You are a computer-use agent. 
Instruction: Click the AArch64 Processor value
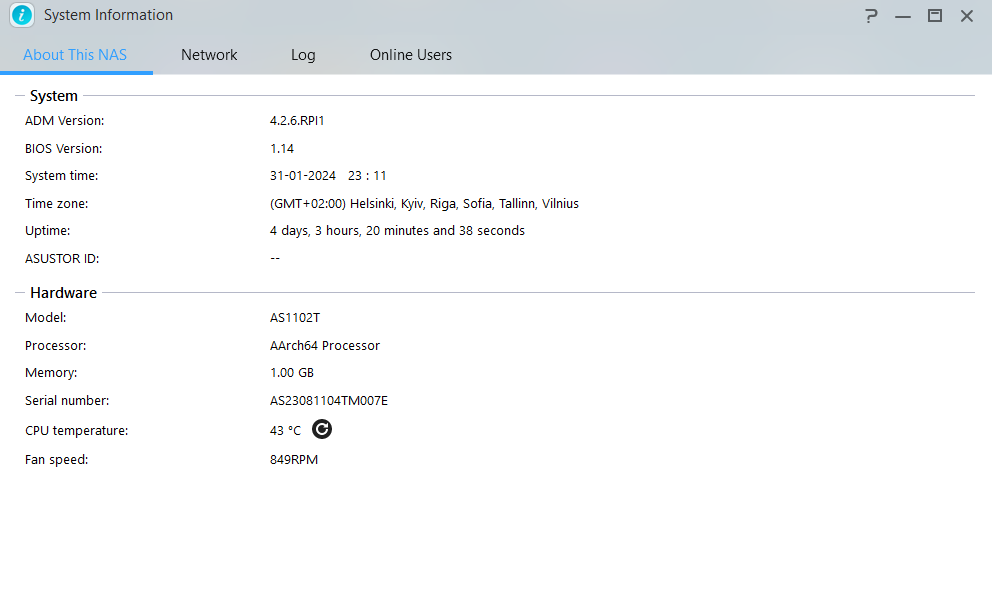click(325, 346)
